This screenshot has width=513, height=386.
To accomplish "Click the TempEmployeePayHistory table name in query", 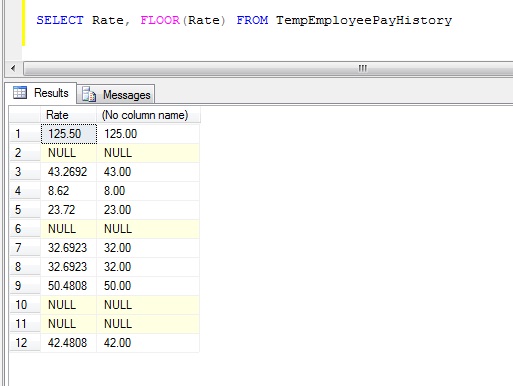I will (x=364, y=21).
